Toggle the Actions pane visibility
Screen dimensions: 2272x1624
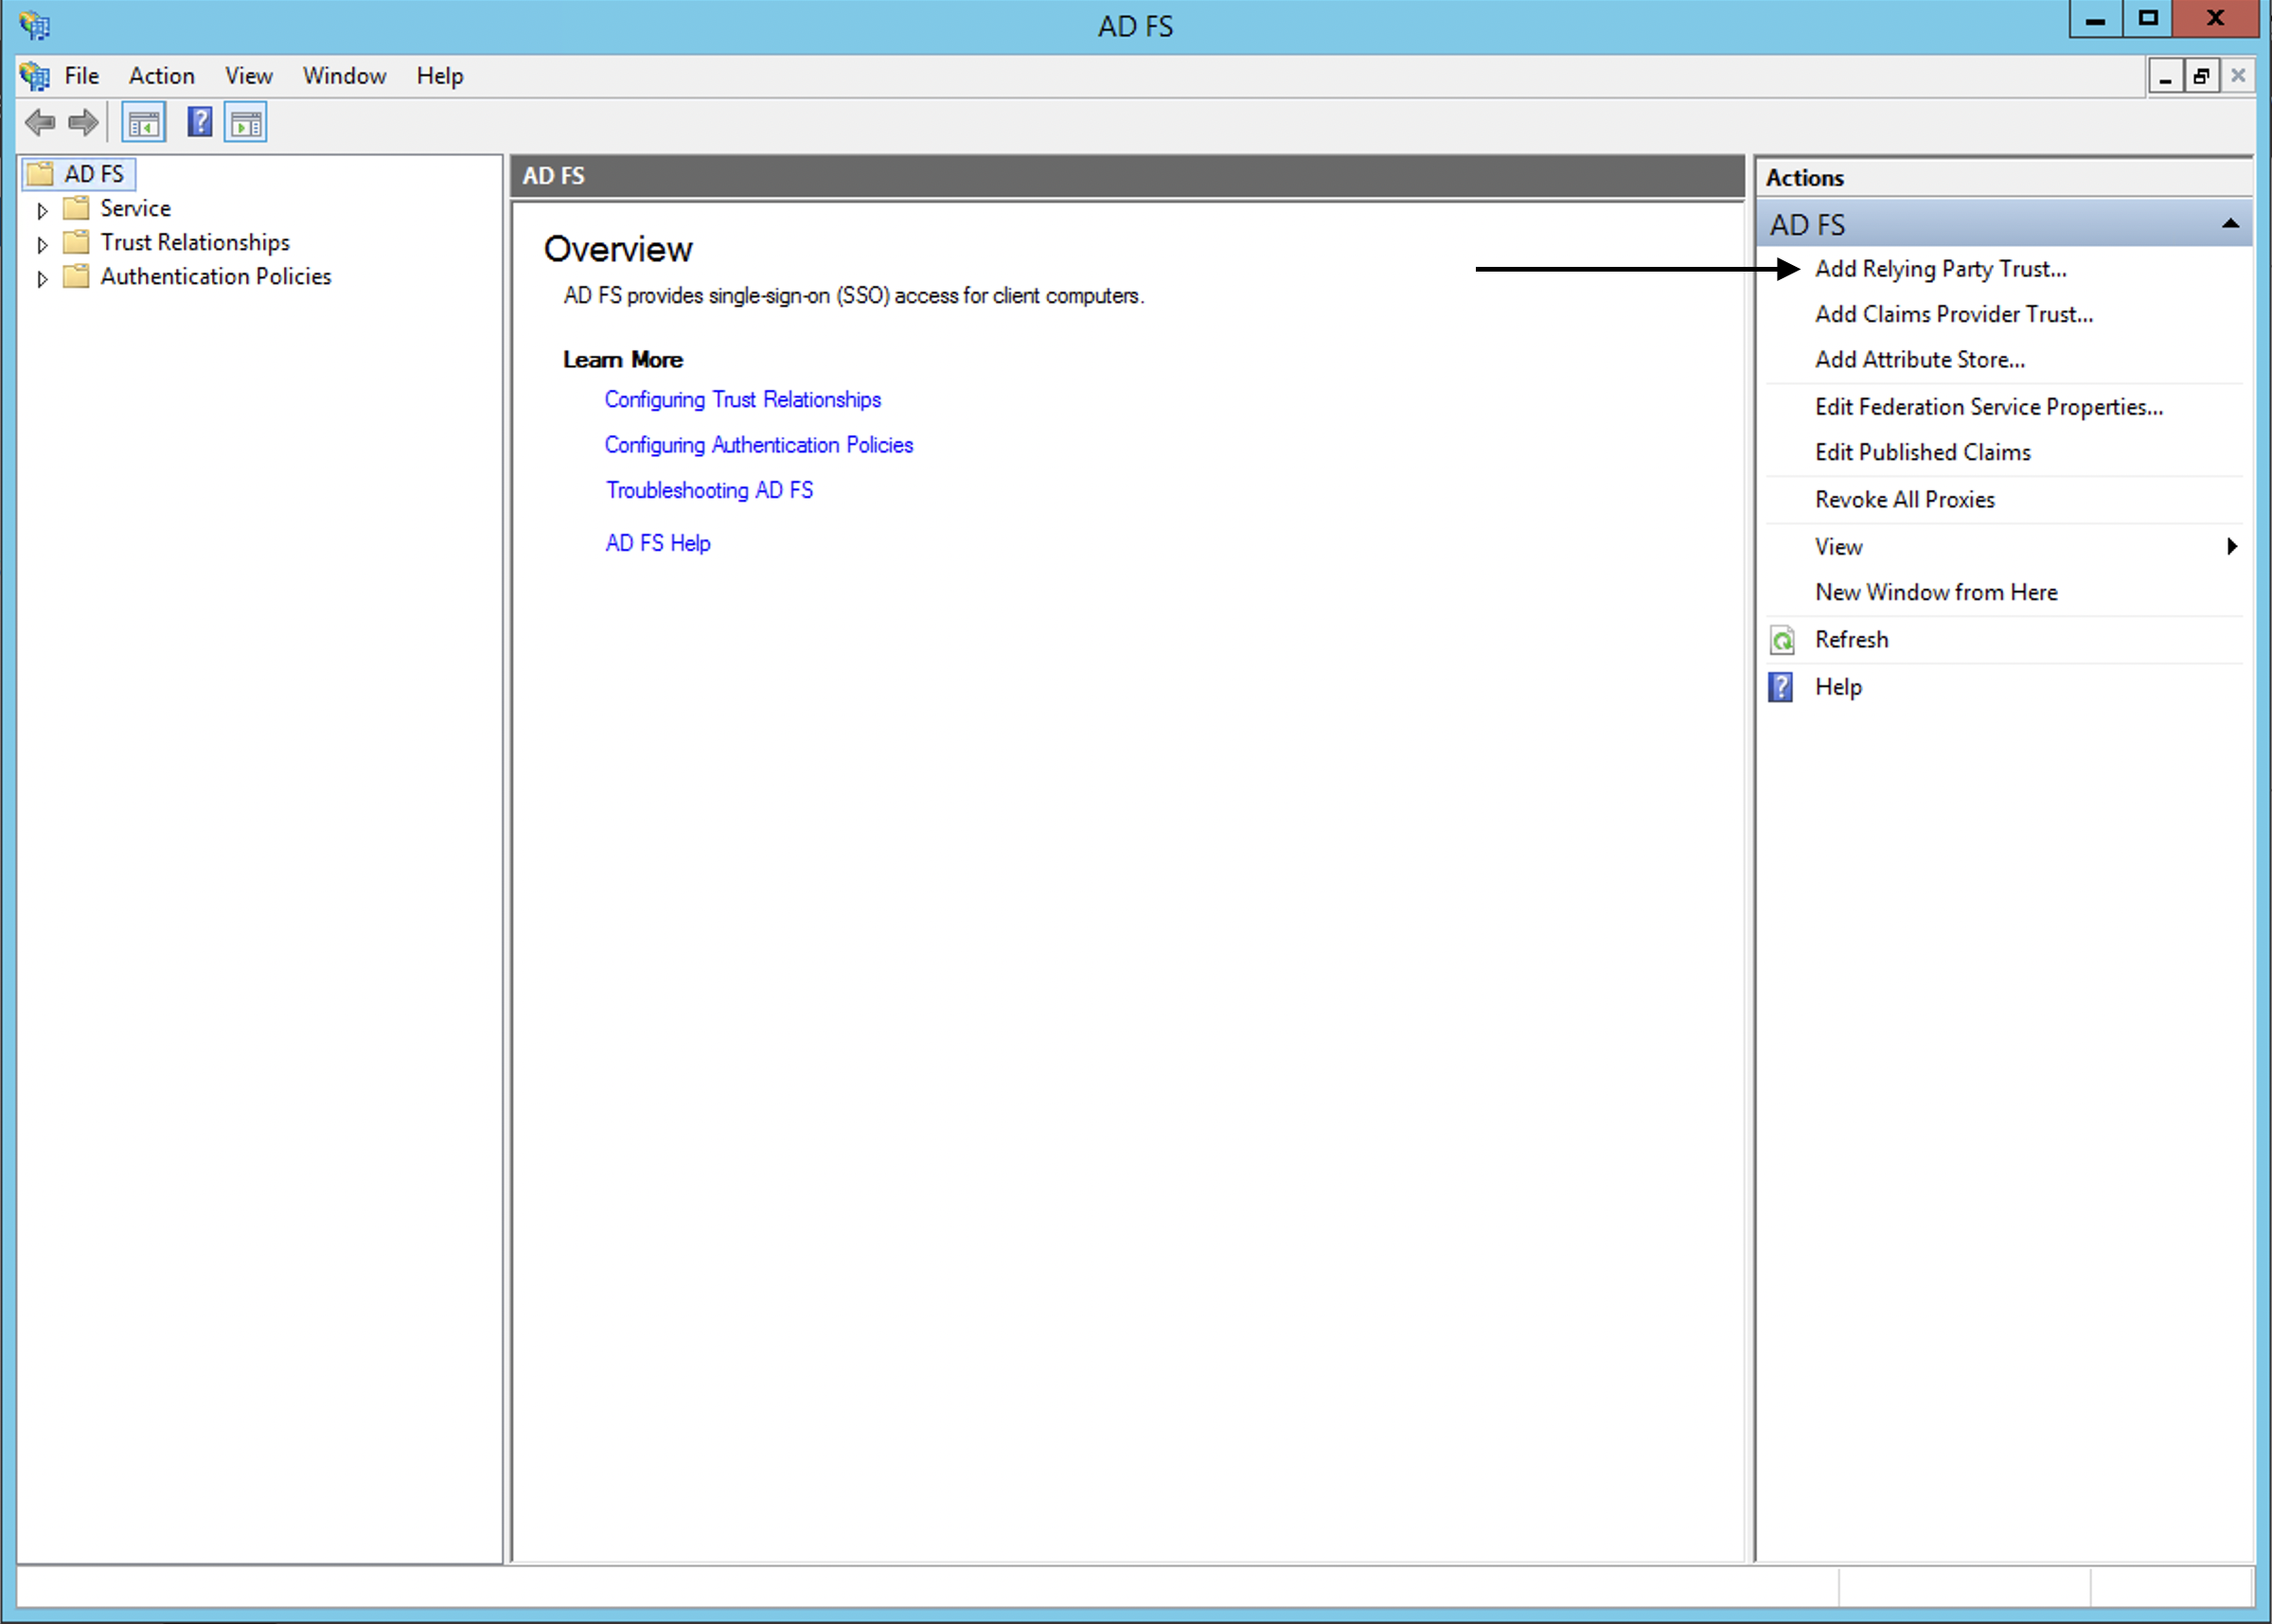tap(245, 121)
